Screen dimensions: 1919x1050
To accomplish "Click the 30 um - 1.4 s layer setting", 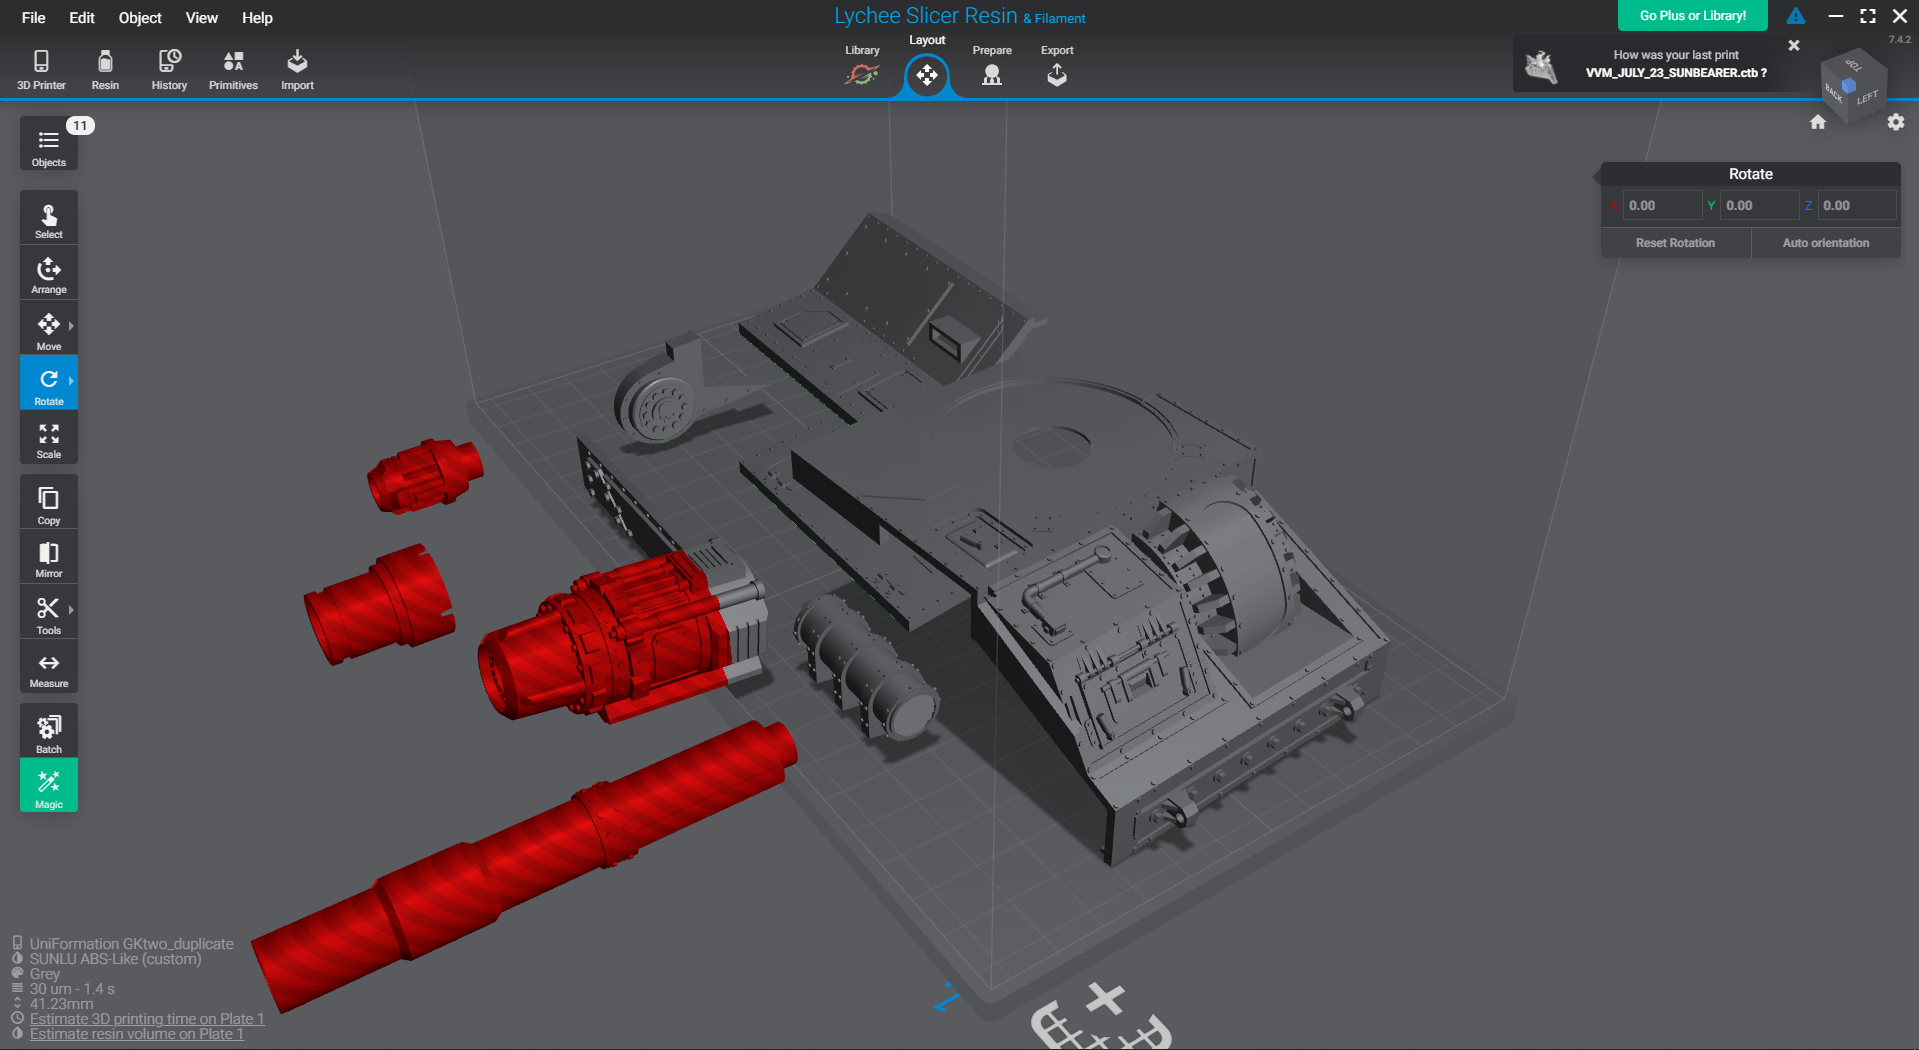I will pyautogui.click(x=72, y=989).
